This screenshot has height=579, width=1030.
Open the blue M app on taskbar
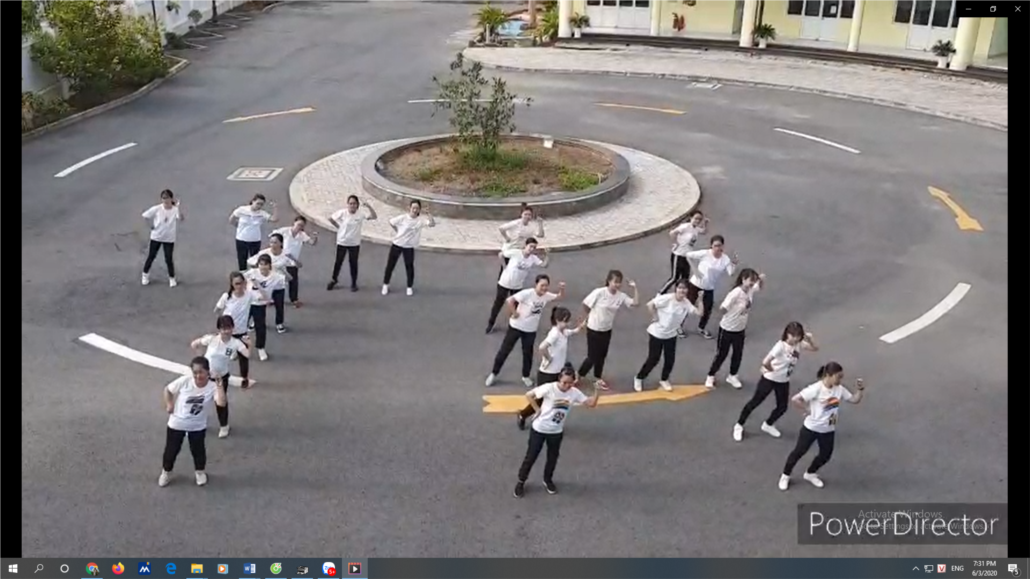[x=145, y=568]
